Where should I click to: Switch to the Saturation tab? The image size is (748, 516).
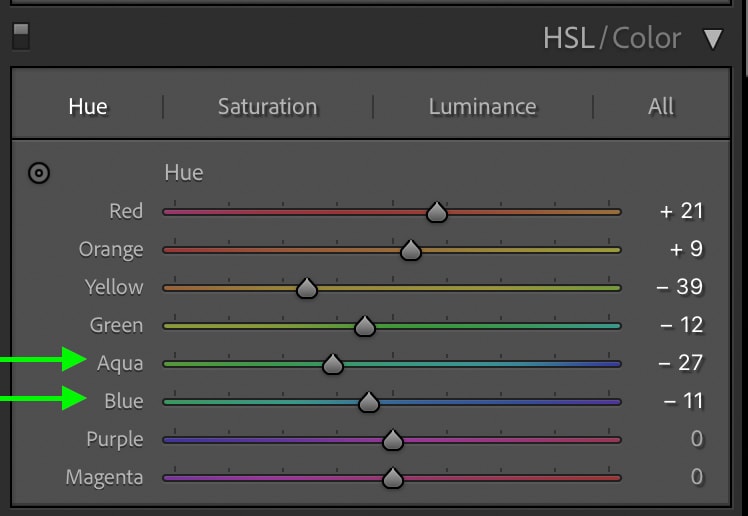click(x=267, y=106)
